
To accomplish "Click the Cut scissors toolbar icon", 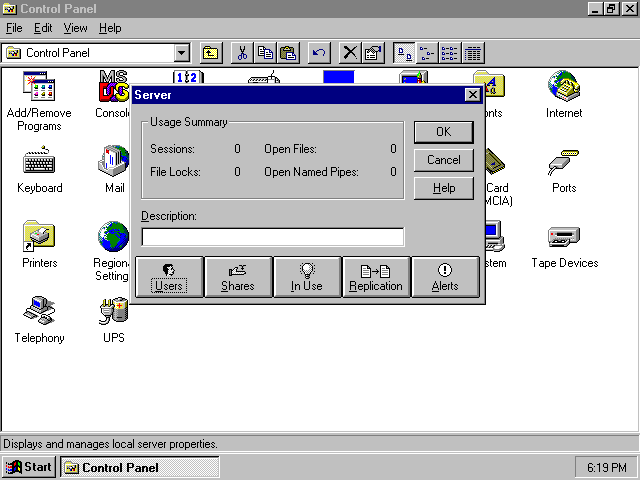I will (x=242, y=53).
